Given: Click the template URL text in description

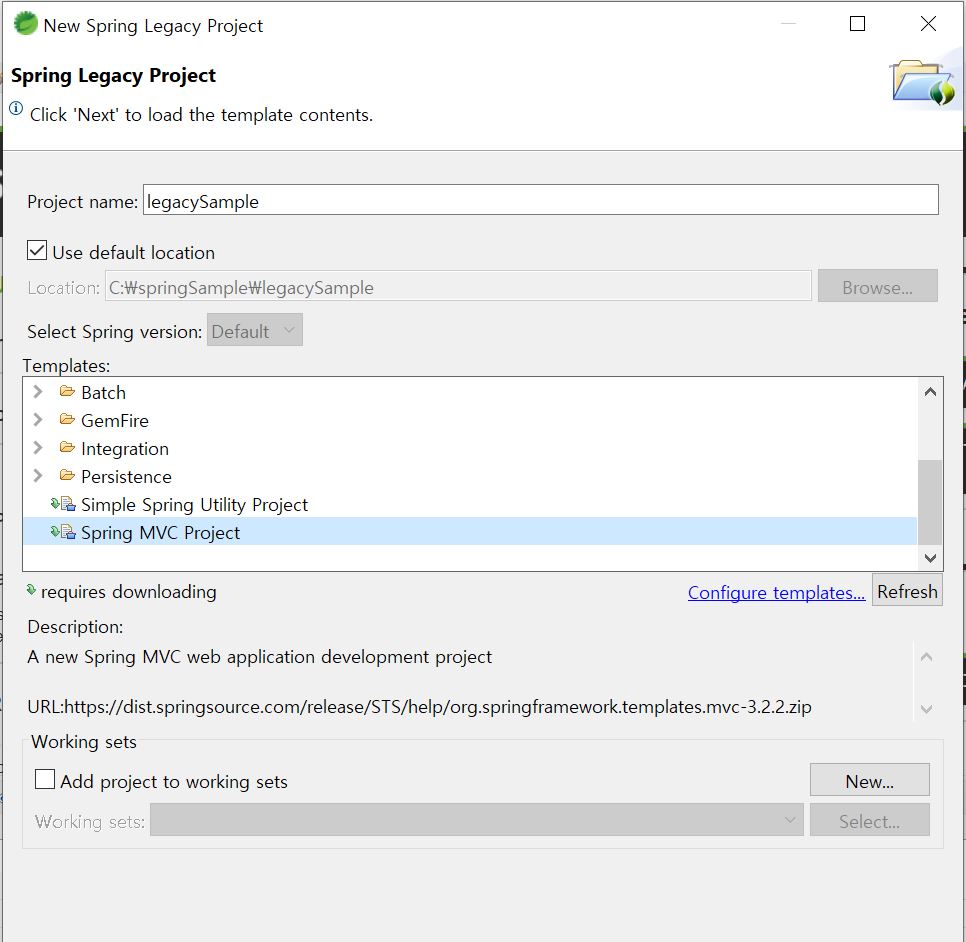Looking at the screenshot, I should (419, 706).
